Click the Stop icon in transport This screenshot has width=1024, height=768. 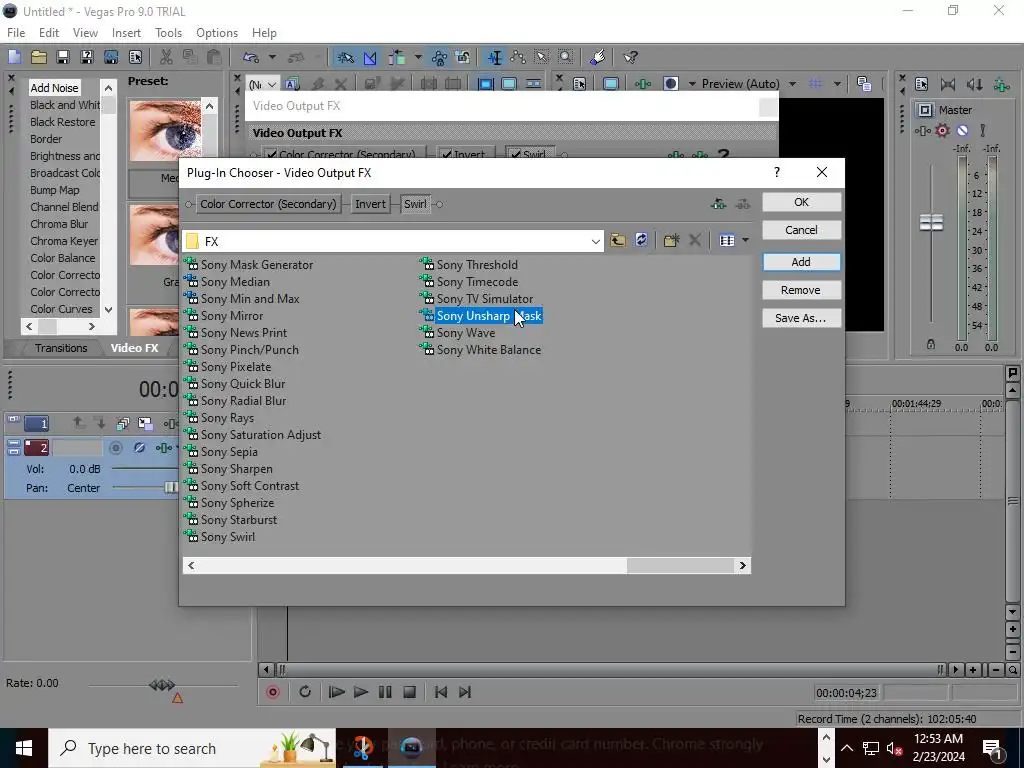(x=409, y=692)
